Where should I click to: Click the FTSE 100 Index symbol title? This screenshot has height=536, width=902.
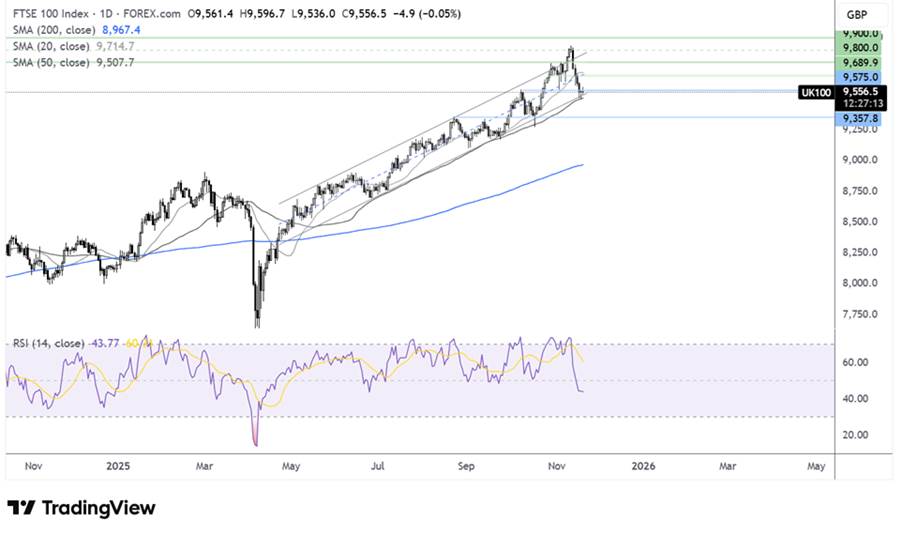point(53,15)
